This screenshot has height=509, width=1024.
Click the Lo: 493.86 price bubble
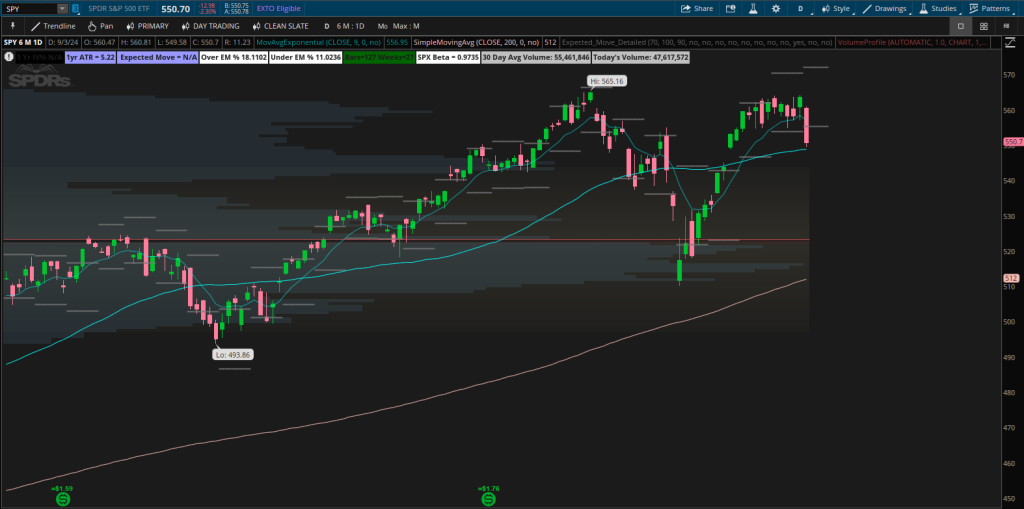coord(233,355)
